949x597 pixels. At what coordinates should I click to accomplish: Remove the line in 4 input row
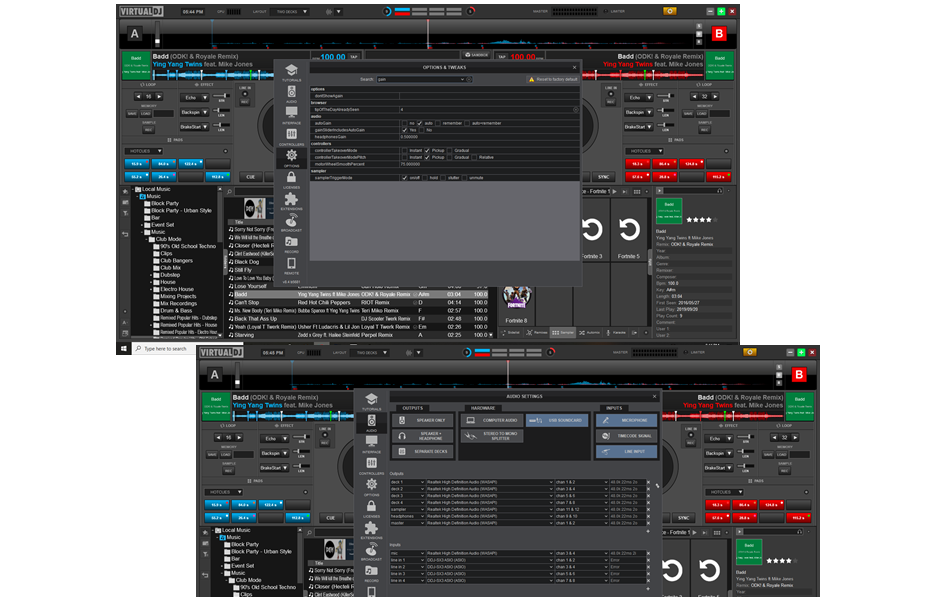click(x=648, y=581)
